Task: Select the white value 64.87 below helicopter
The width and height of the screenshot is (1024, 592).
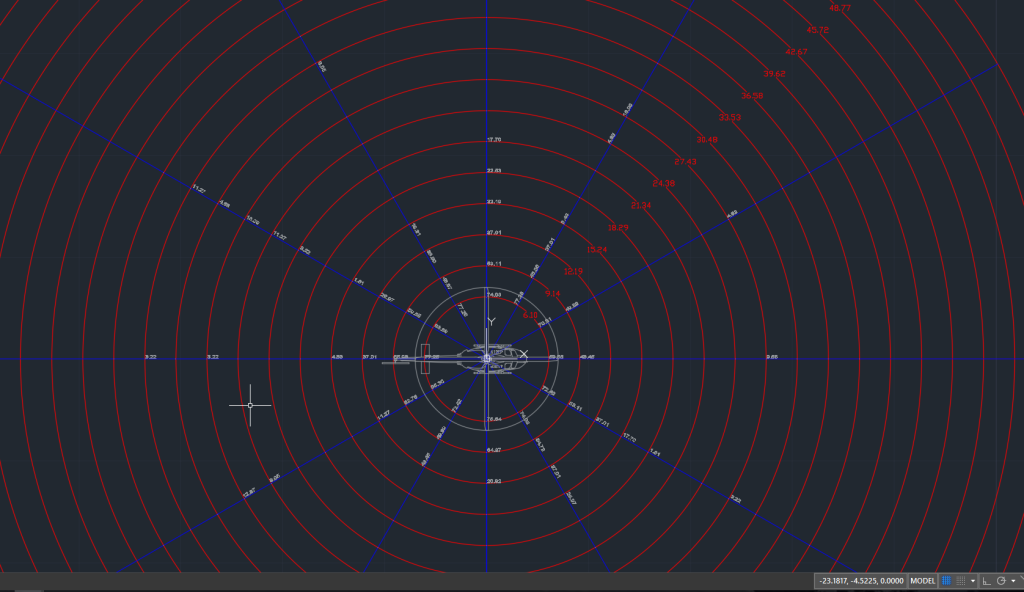Action: pyautogui.click(x=494, y=450)
